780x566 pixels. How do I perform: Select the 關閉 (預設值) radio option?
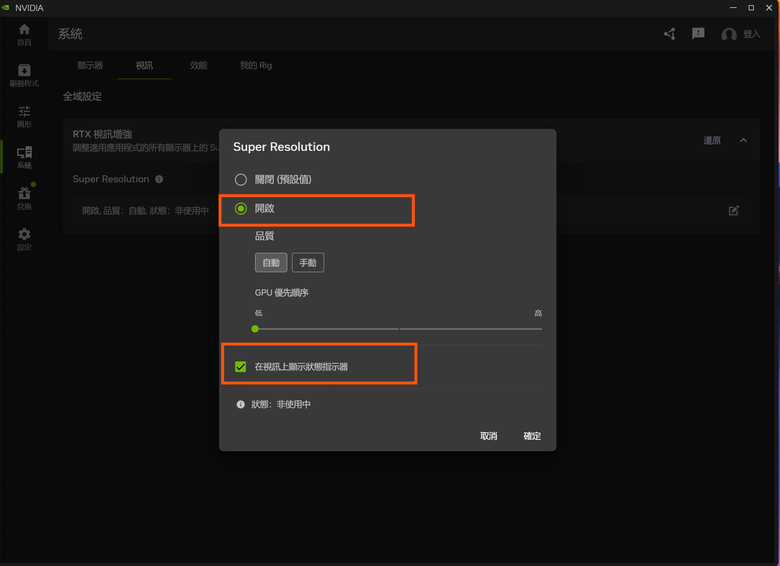tap(241, 180)
